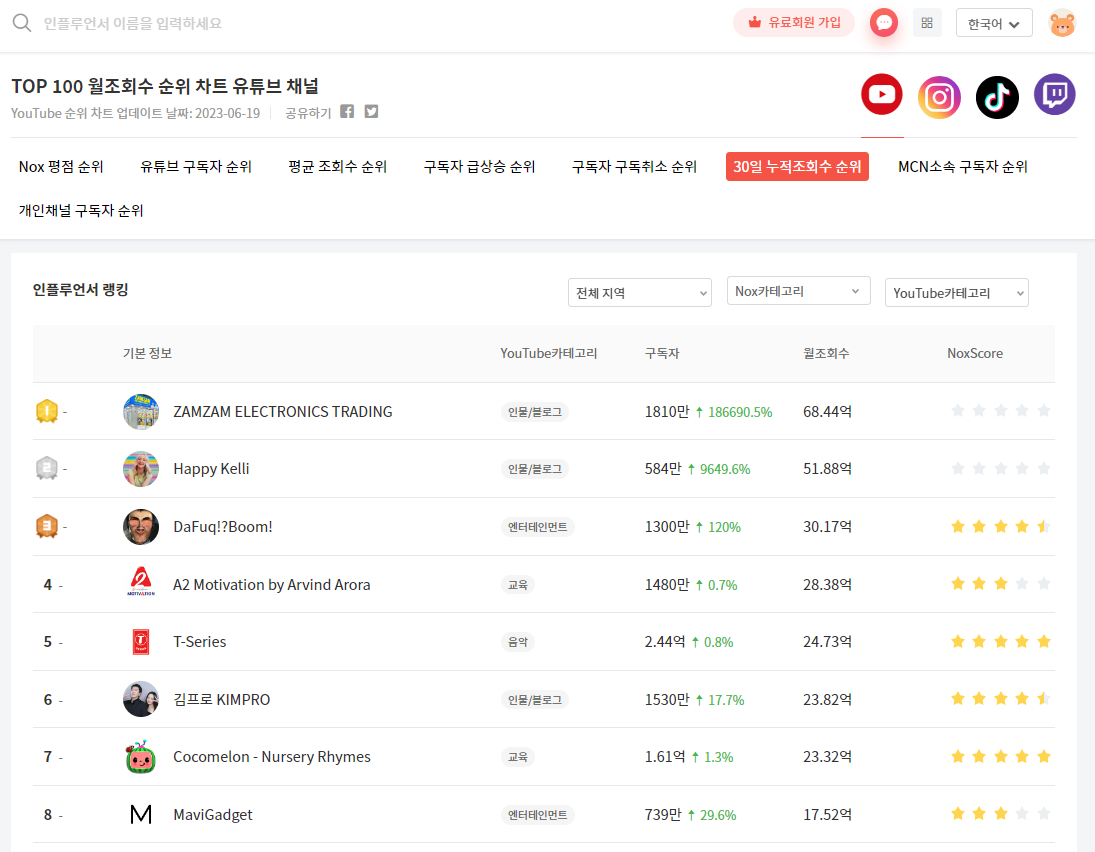Open ZAMZAM ELECTRONICS TRADING channel link
1095x852 pixels.
point(283,411)
